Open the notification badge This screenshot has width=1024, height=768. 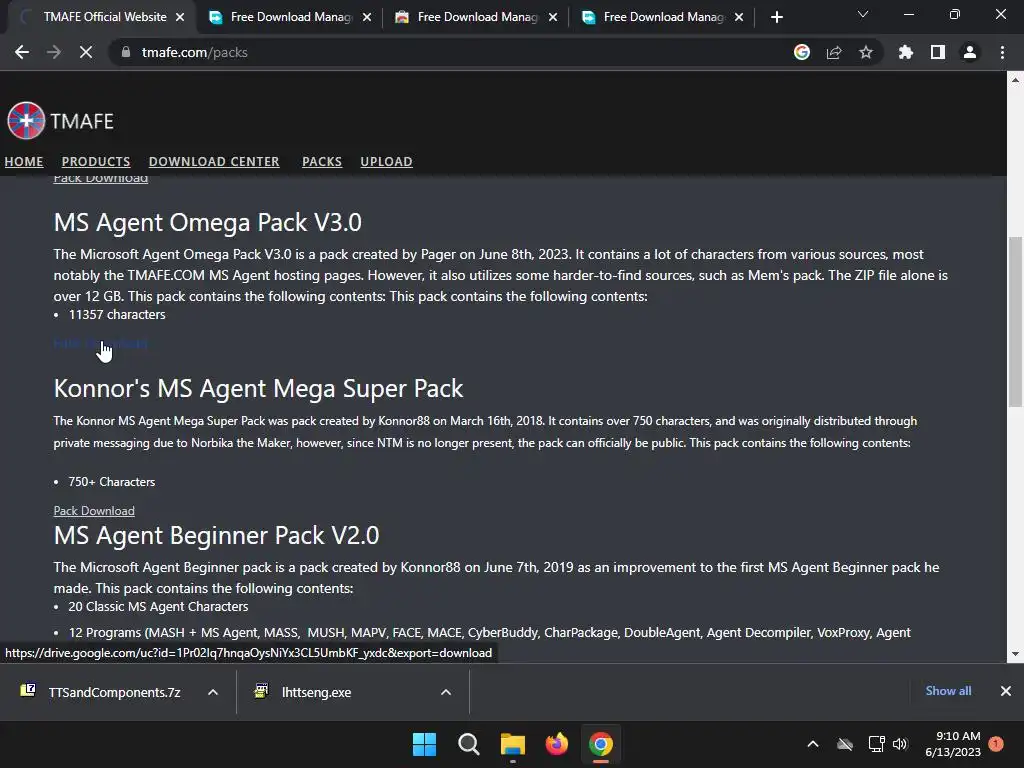[x=996, y=744]
